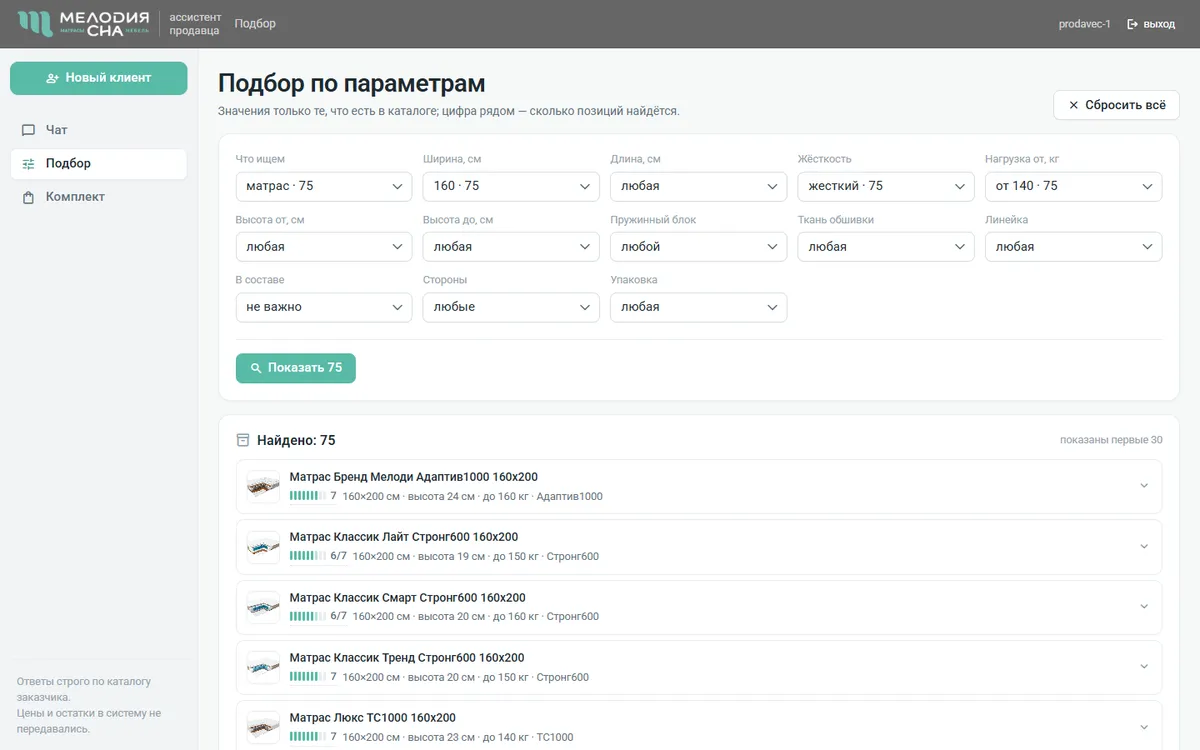The width and height of the screenshot is (1200, 750).
Task: Open the Пружинный блок dropdown
Action: click(699, 247)
